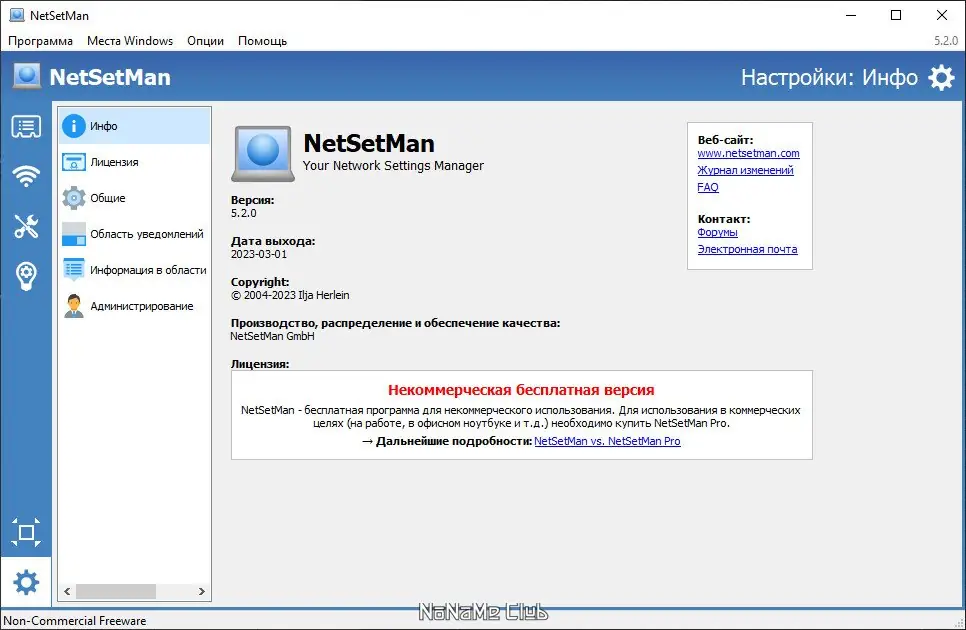Click the lightbulb tips sidebar icon

(x=26, y=276)
